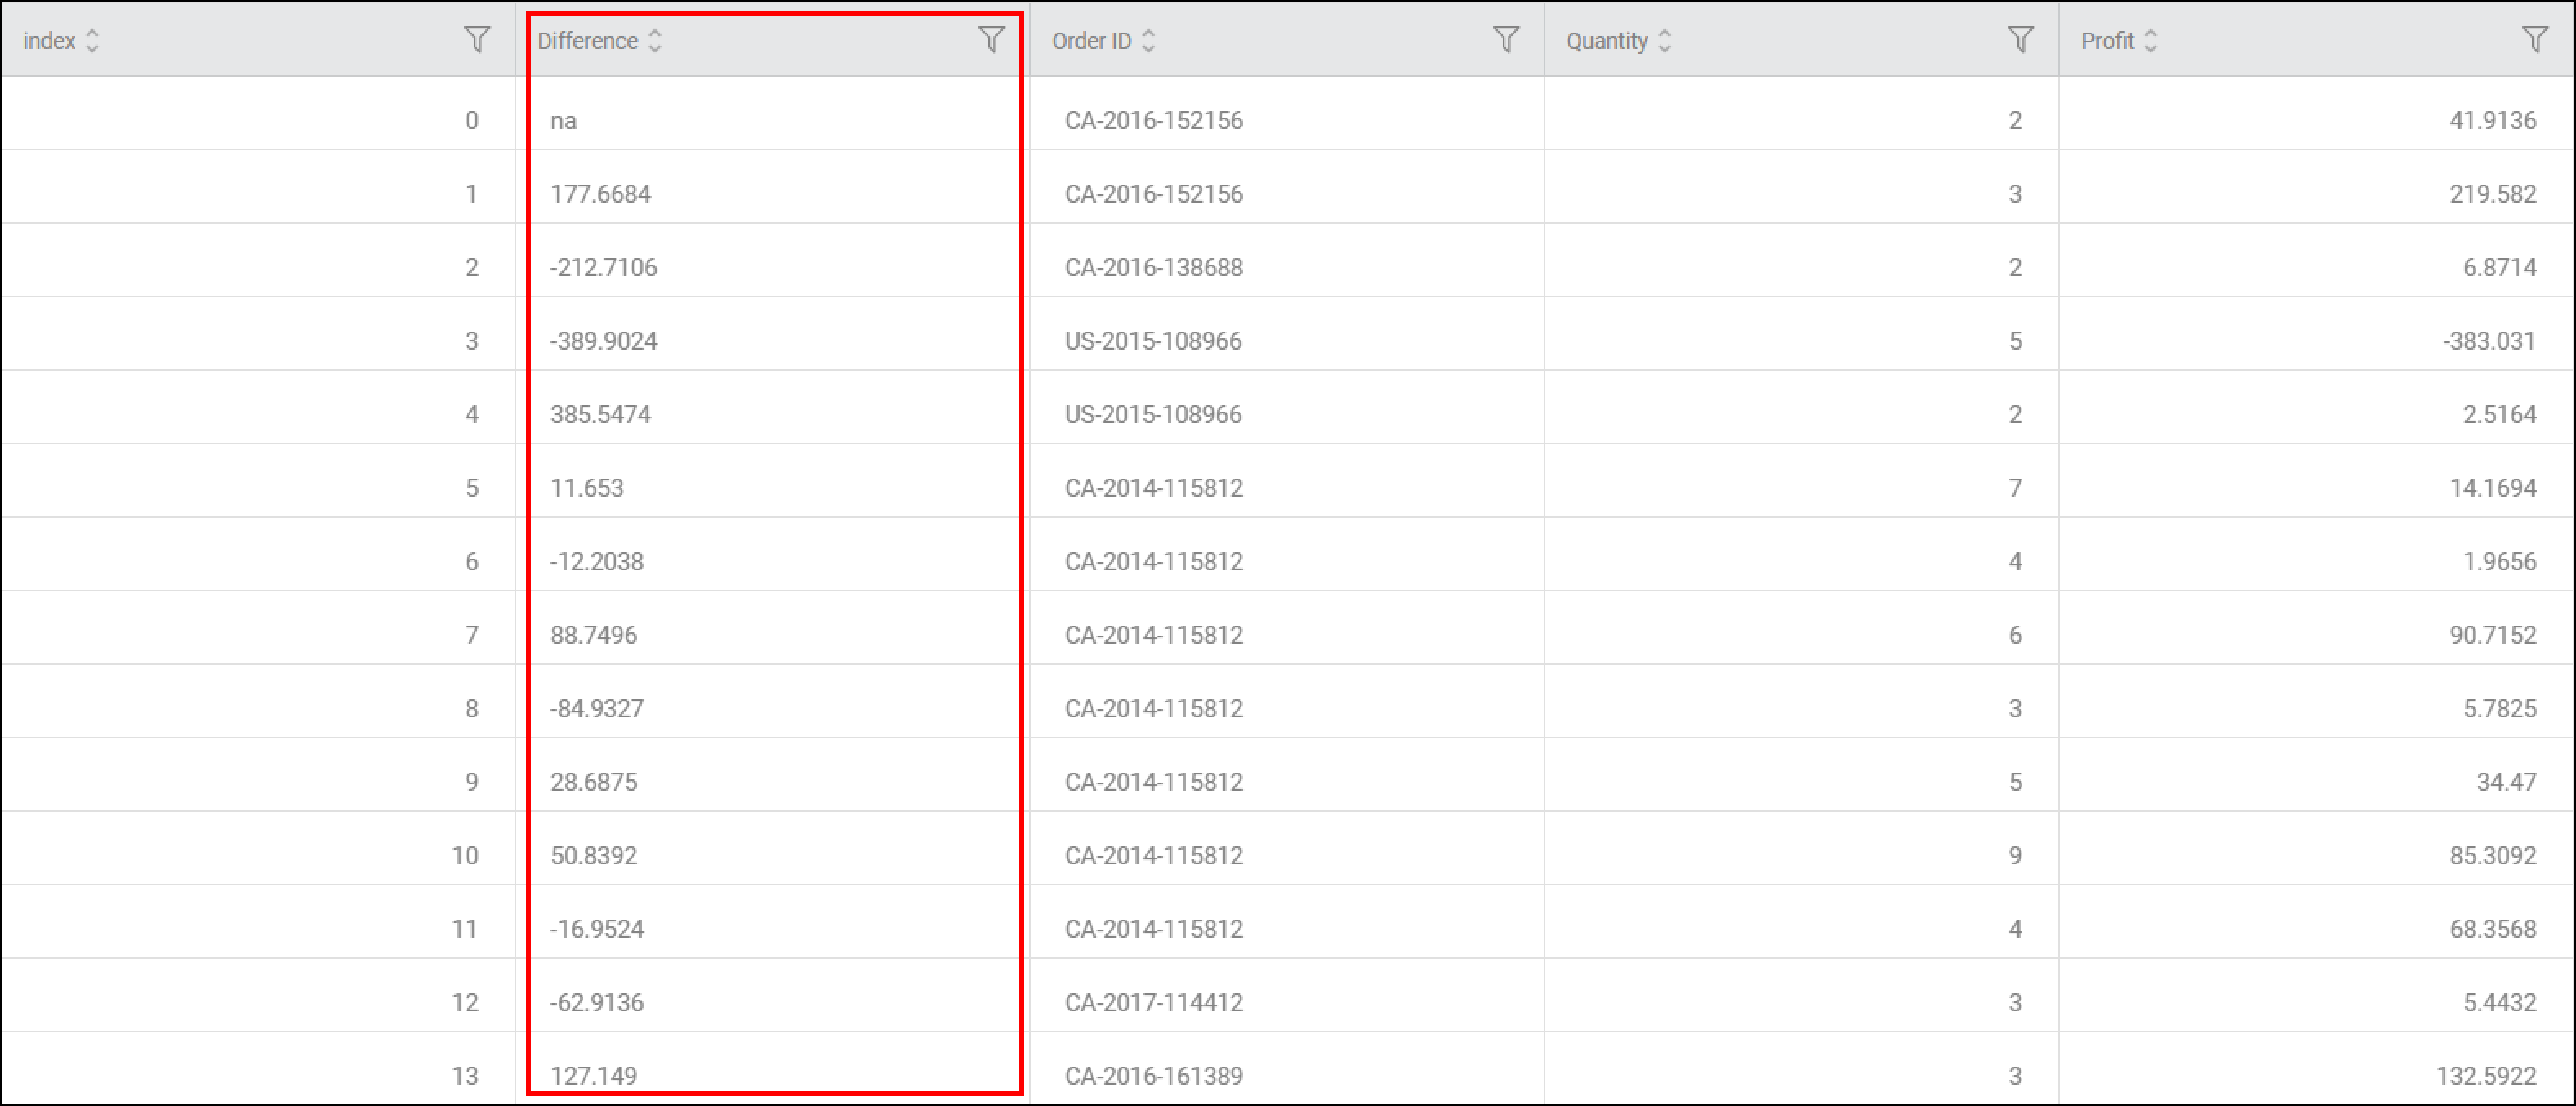Click the Order ID header label
The height and width of the screenshot is (1106, 2576).
click(1092, 41)
